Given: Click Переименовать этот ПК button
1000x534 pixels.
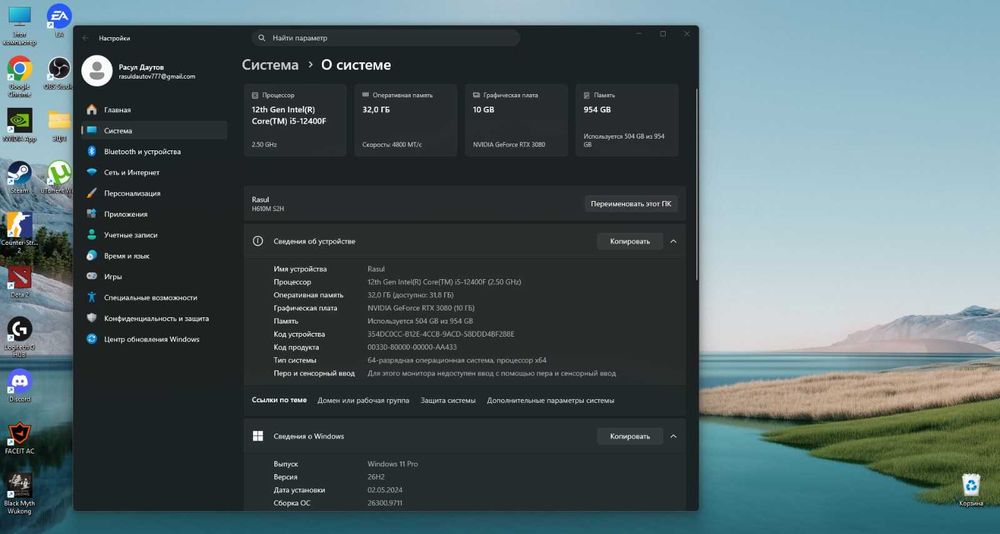Looking at the screenshot, I should coord(631,204).
